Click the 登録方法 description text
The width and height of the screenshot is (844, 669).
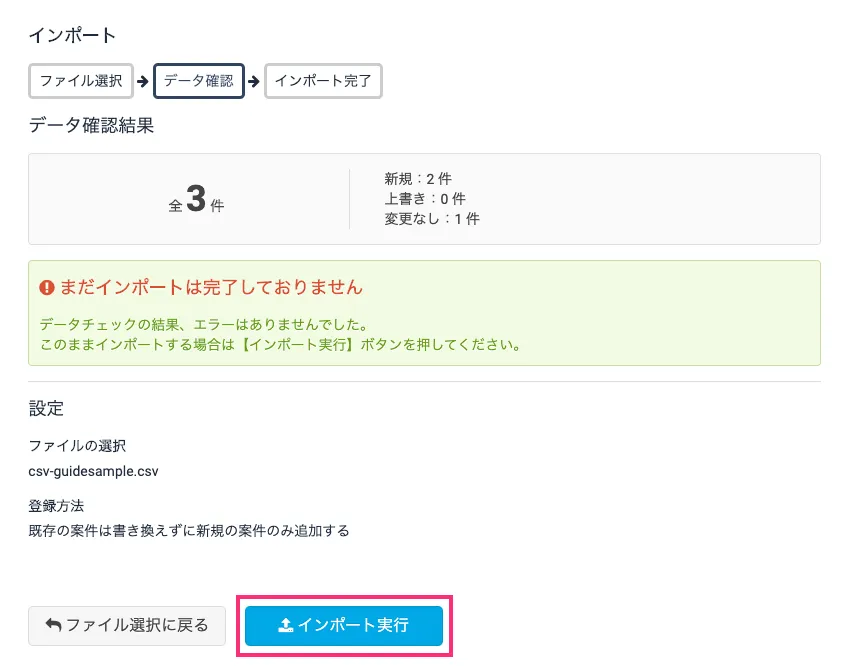(x=189, y=530)
